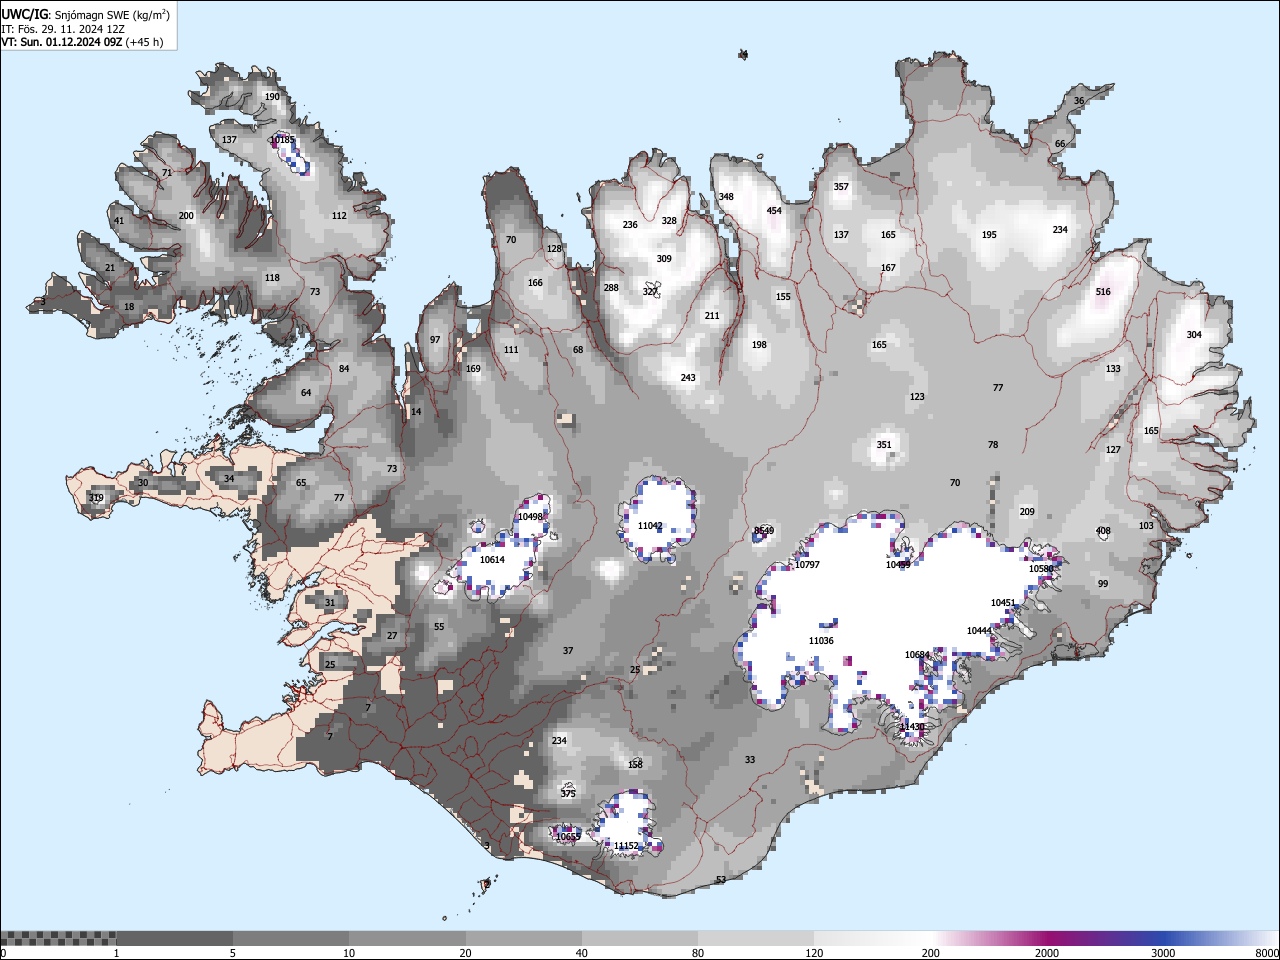Click the map value 169
This screenshot has width=1280, height=960.
(x=473, y=369)
